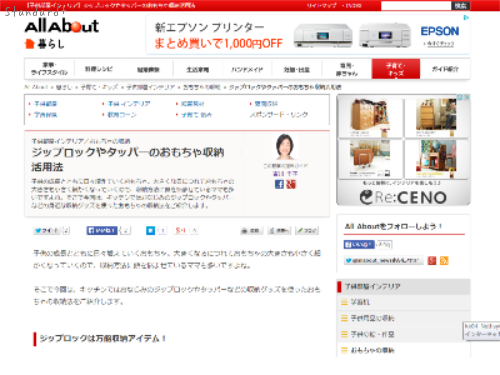Screen dimensions: 500x375
Task: Select the 生活家電 navigation tab
Action: click(197, 69)
